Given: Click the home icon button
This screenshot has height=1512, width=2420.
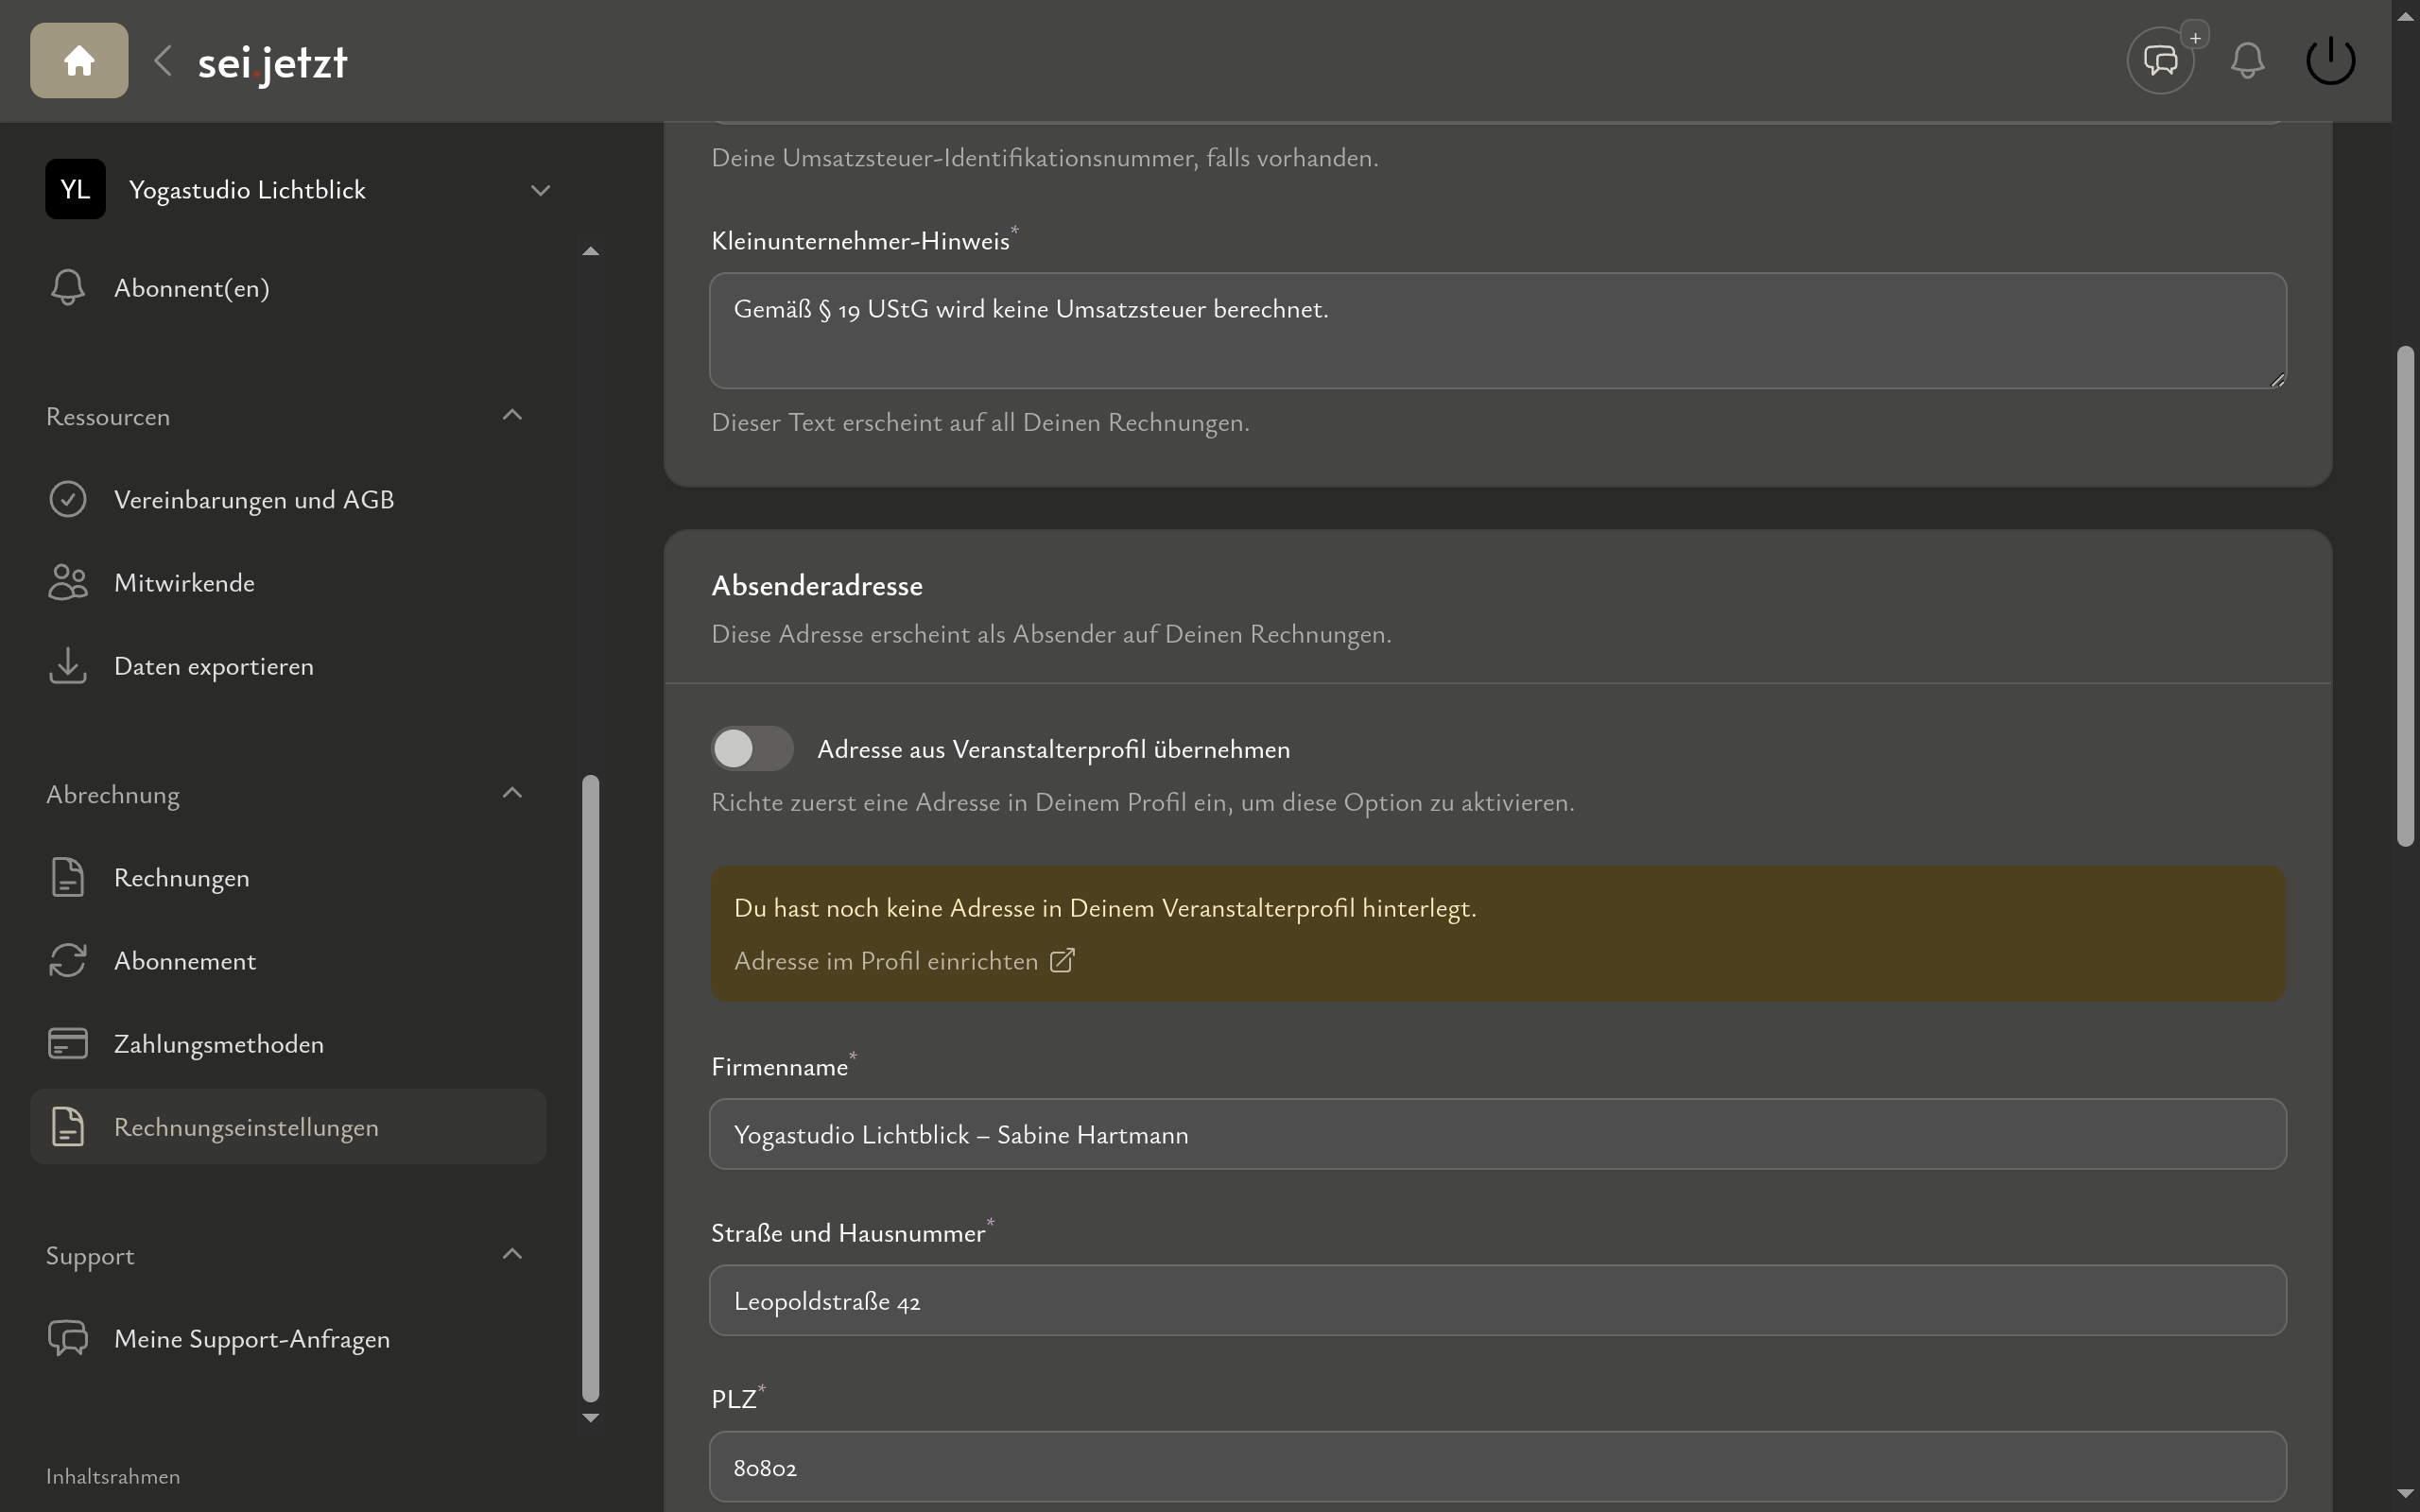Looking at the screenshot, I should pos(79,61).
